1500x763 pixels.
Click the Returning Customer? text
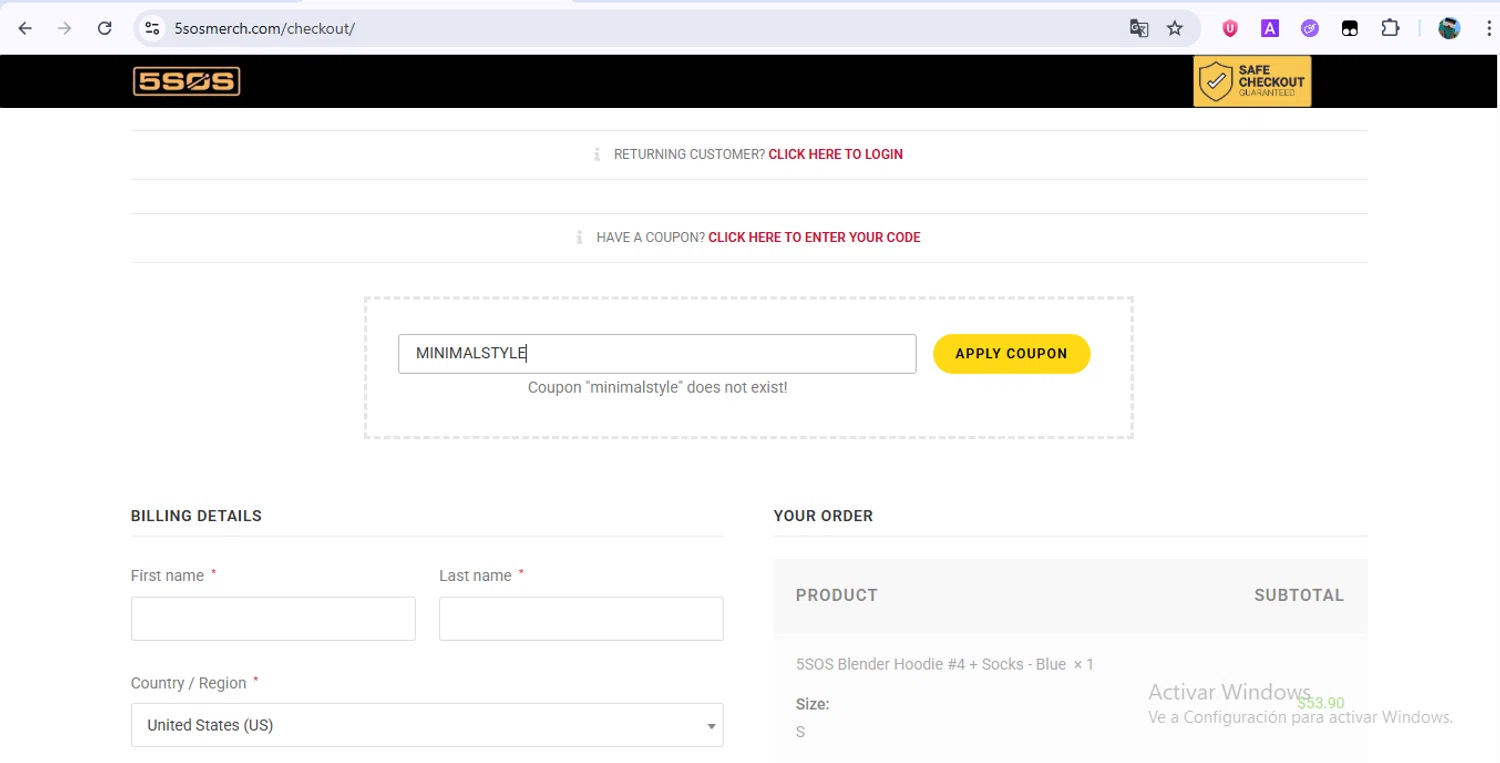[x=689, y=154]
